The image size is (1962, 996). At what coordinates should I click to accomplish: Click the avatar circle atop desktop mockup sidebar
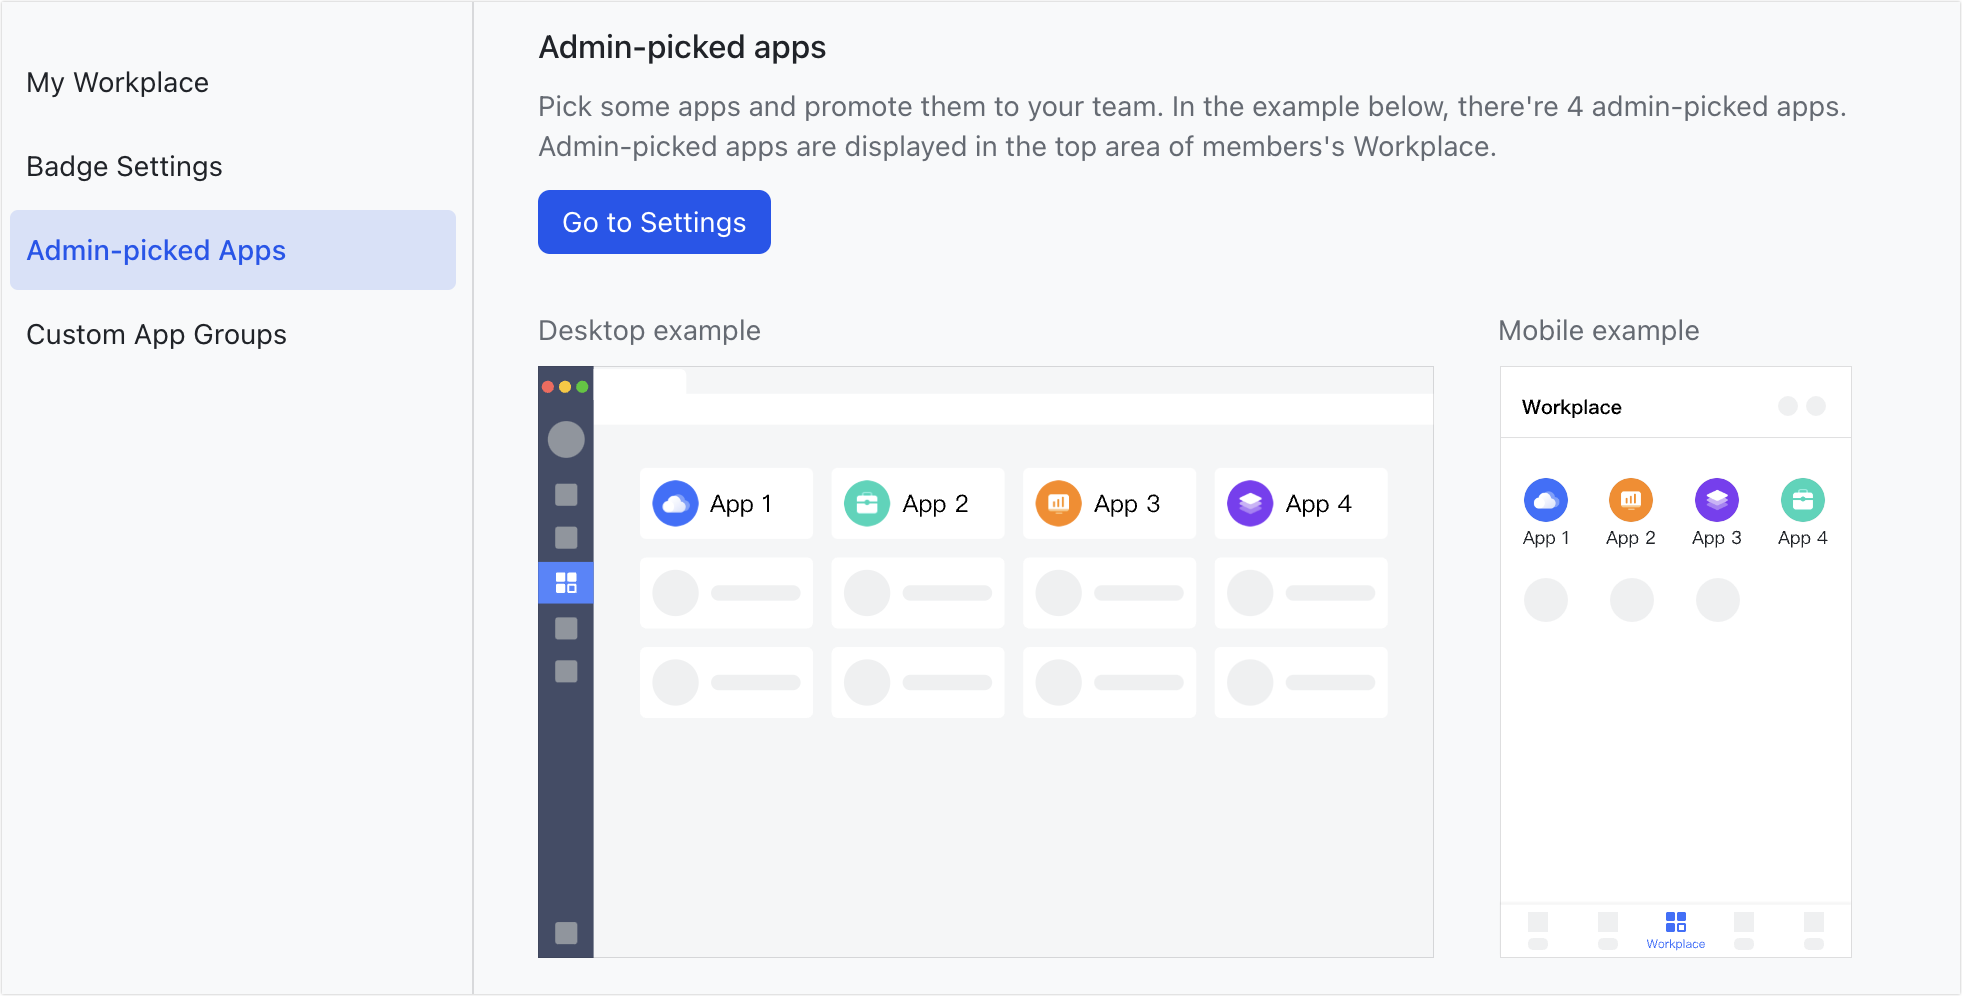[x=566, y=439]
